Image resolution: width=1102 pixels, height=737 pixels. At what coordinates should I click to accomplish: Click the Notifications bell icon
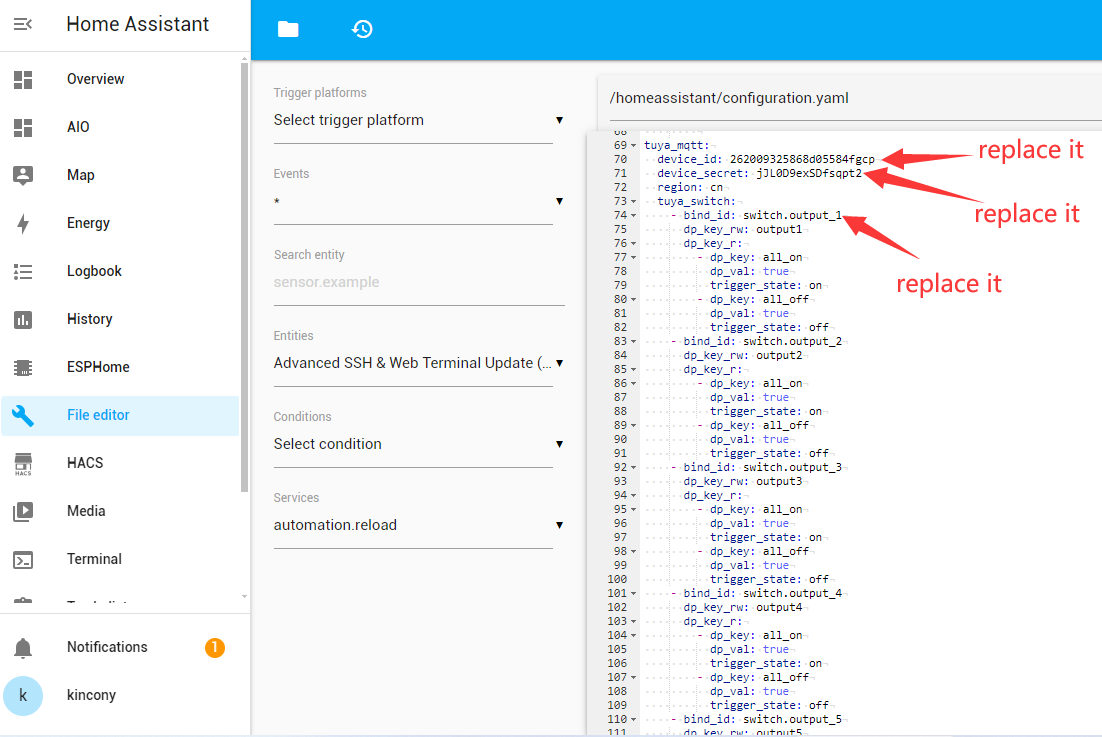pos(23,648)
